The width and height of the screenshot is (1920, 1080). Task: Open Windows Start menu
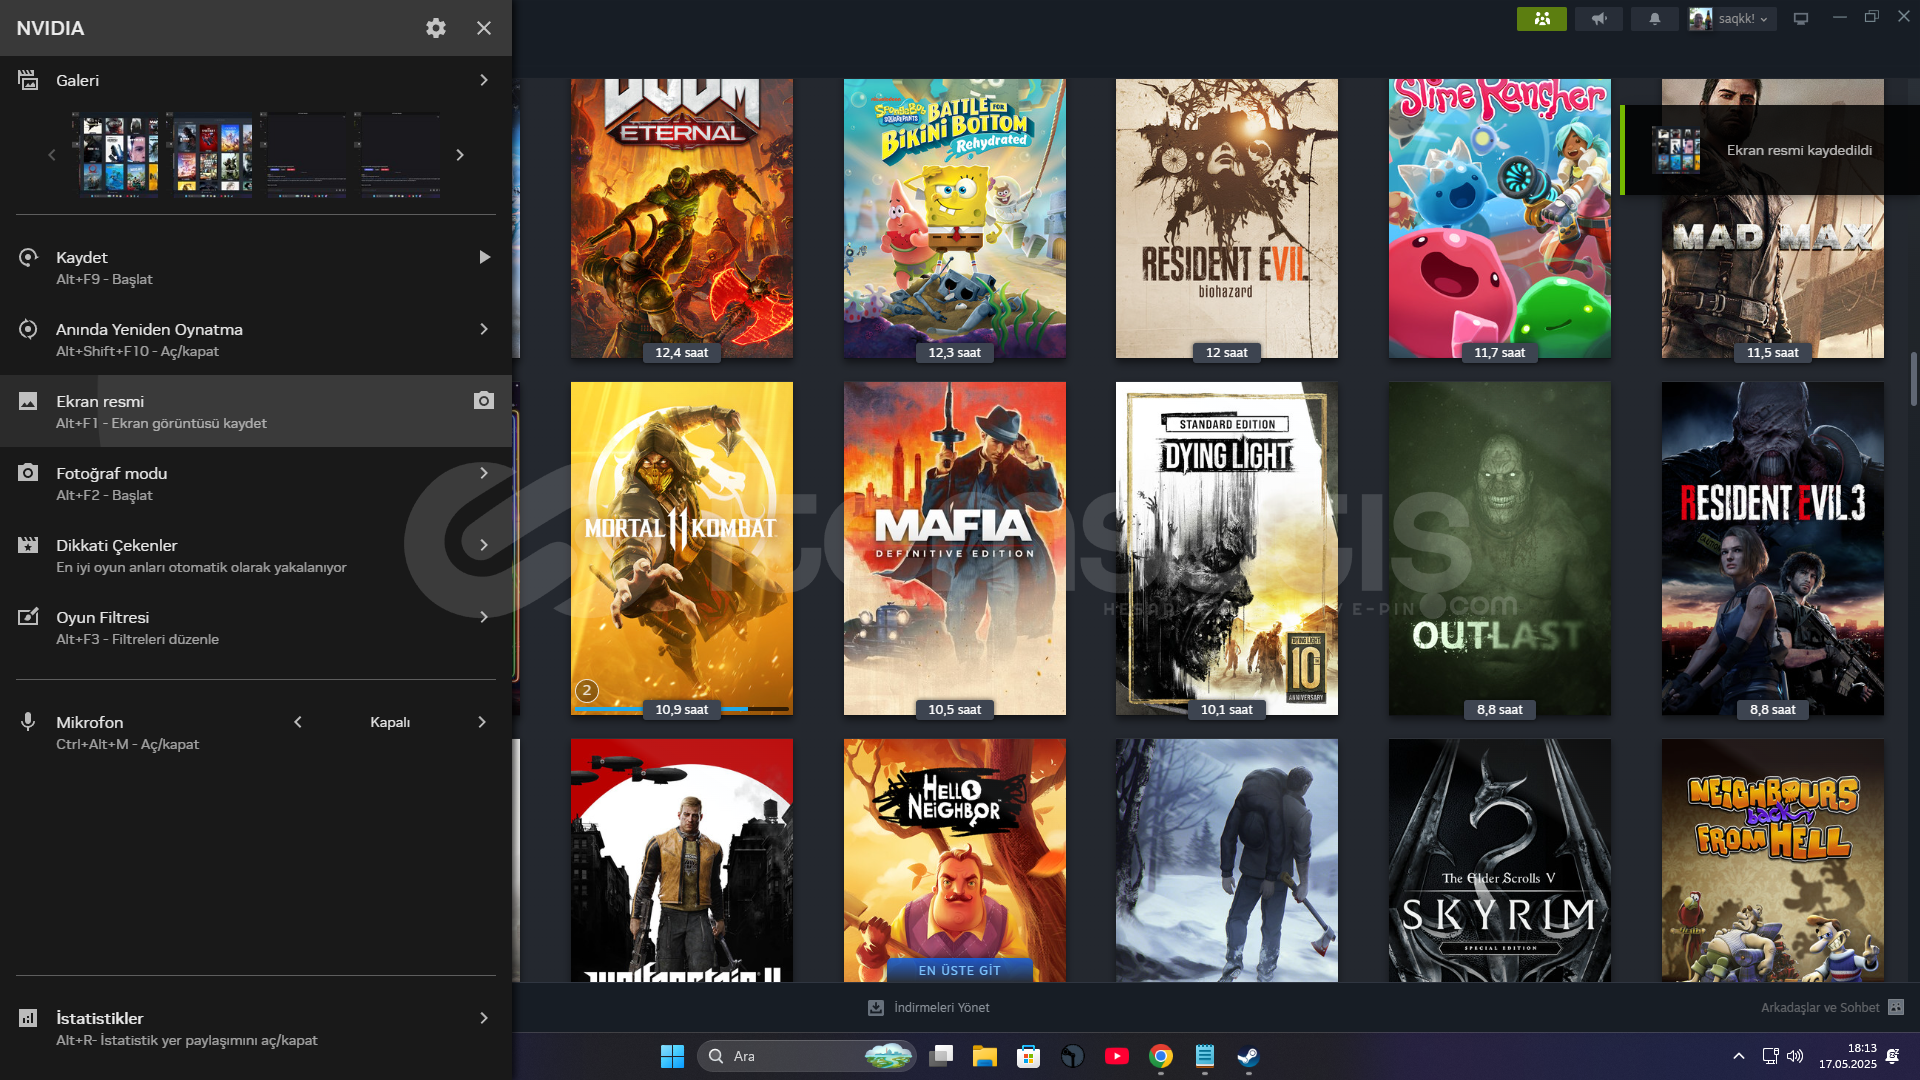pos(672,1056)
